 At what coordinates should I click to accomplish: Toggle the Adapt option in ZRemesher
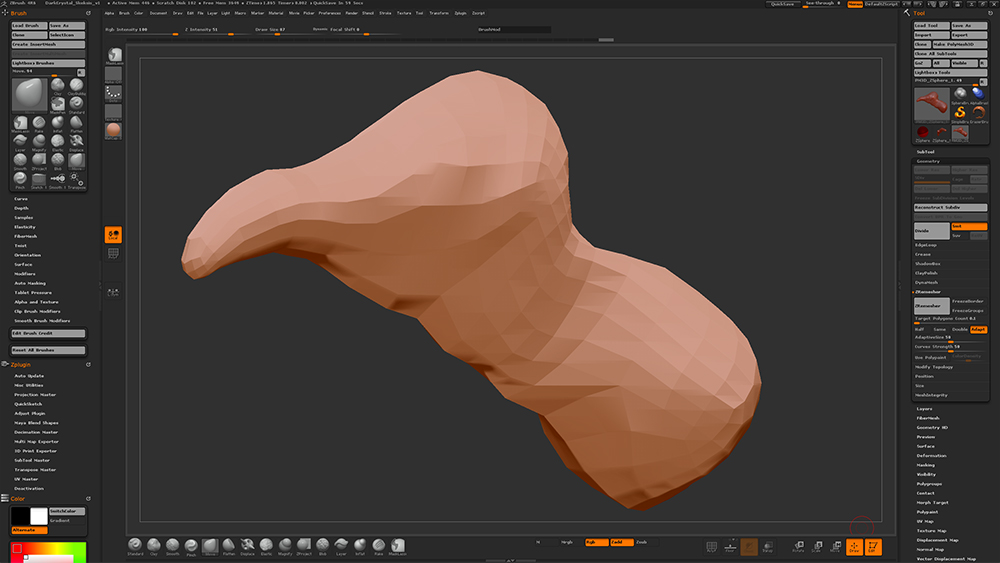point(978,329)
